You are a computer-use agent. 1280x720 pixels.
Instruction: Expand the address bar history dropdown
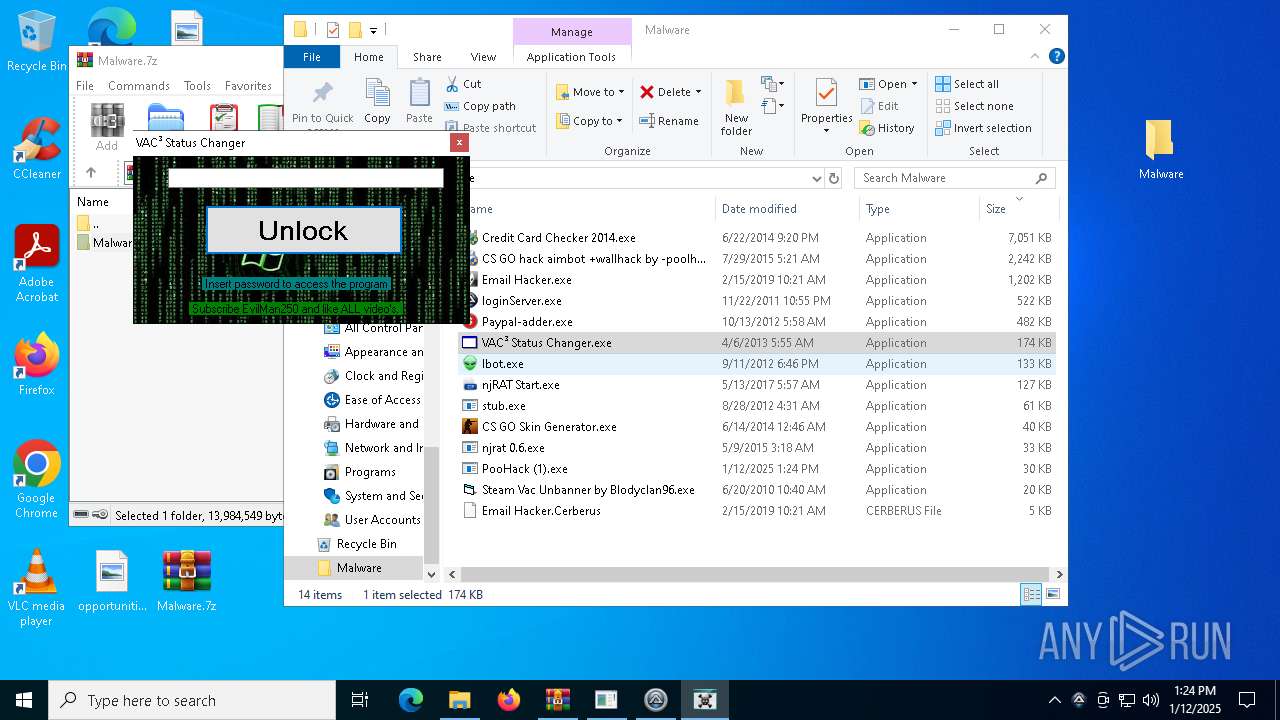(x=816, y=178)
